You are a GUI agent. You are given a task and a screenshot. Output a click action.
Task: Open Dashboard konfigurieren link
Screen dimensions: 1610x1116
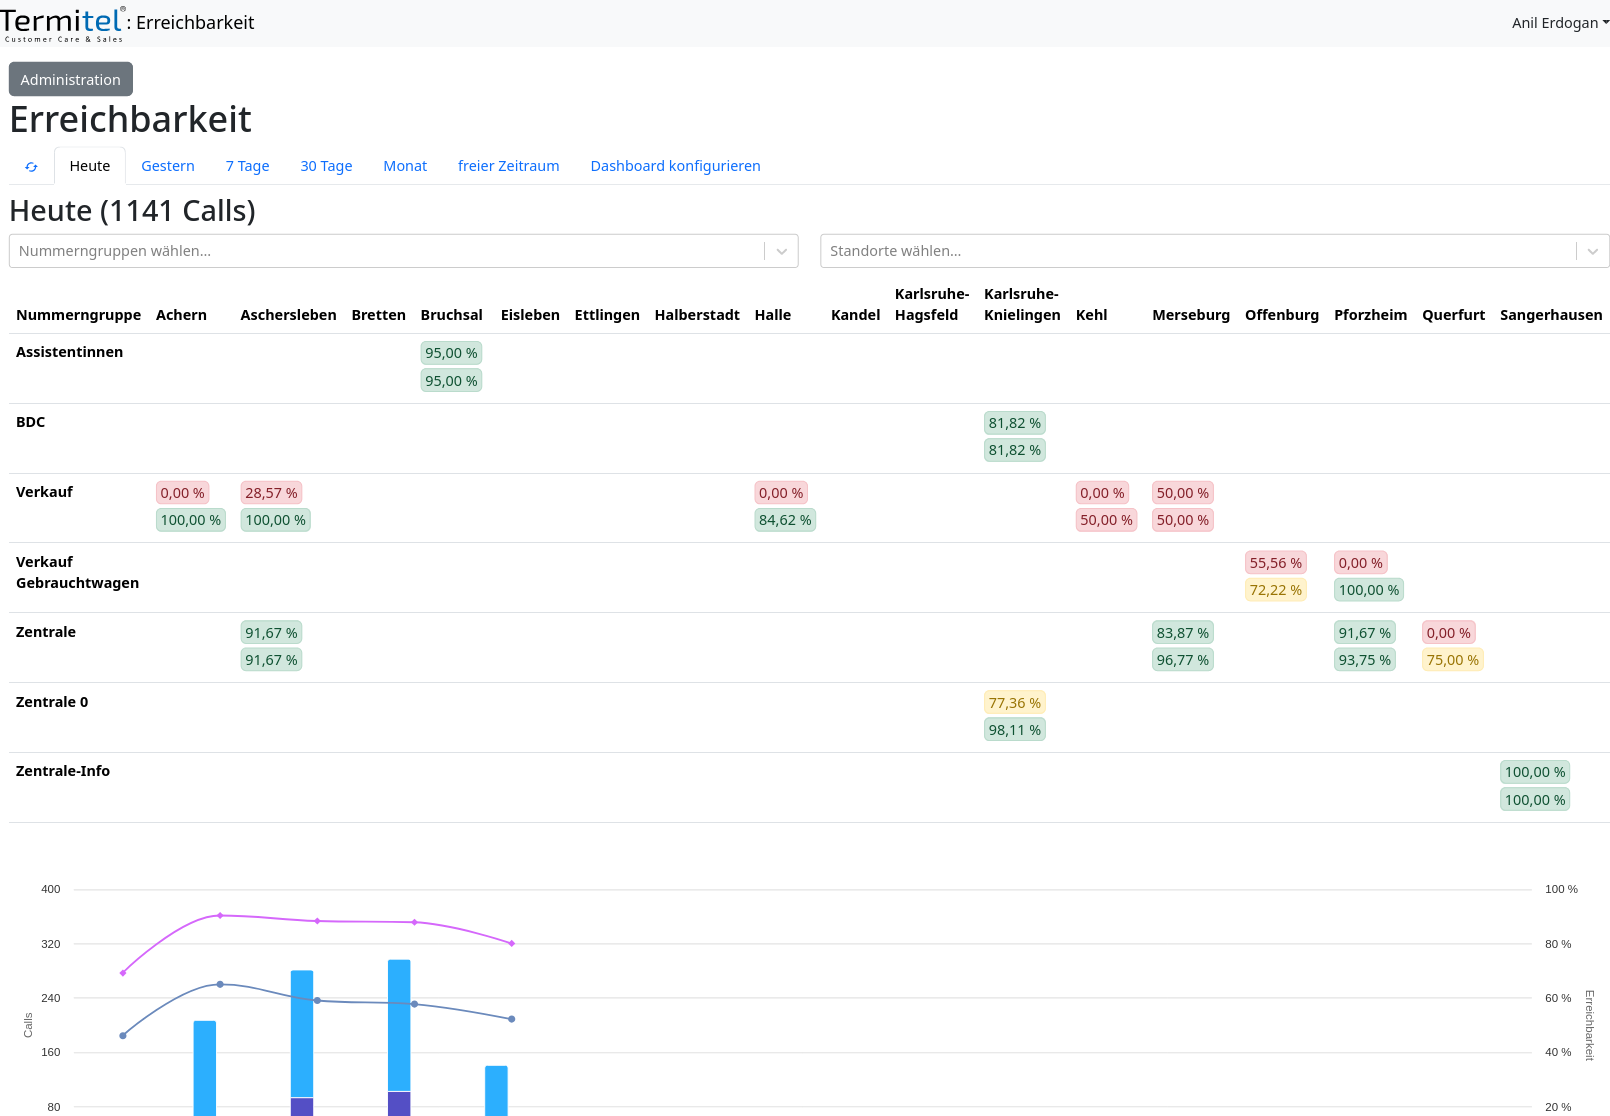(675, 166)
